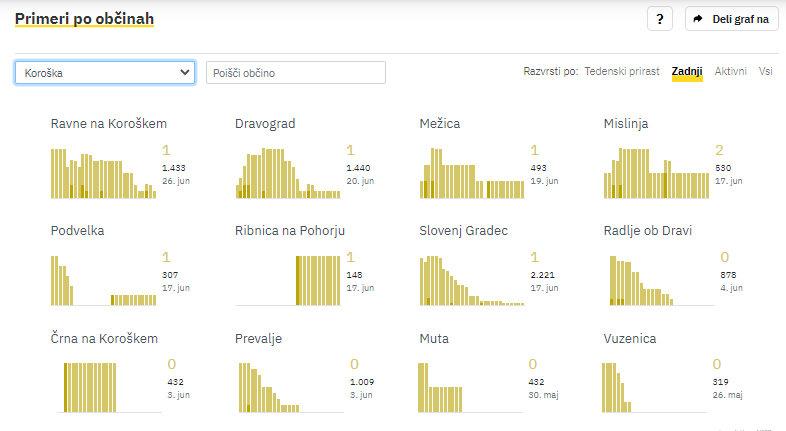This screenshot has width=786, height=431.
Task: Open the Dravograd cases chart
Action: (x=288, y=171)
